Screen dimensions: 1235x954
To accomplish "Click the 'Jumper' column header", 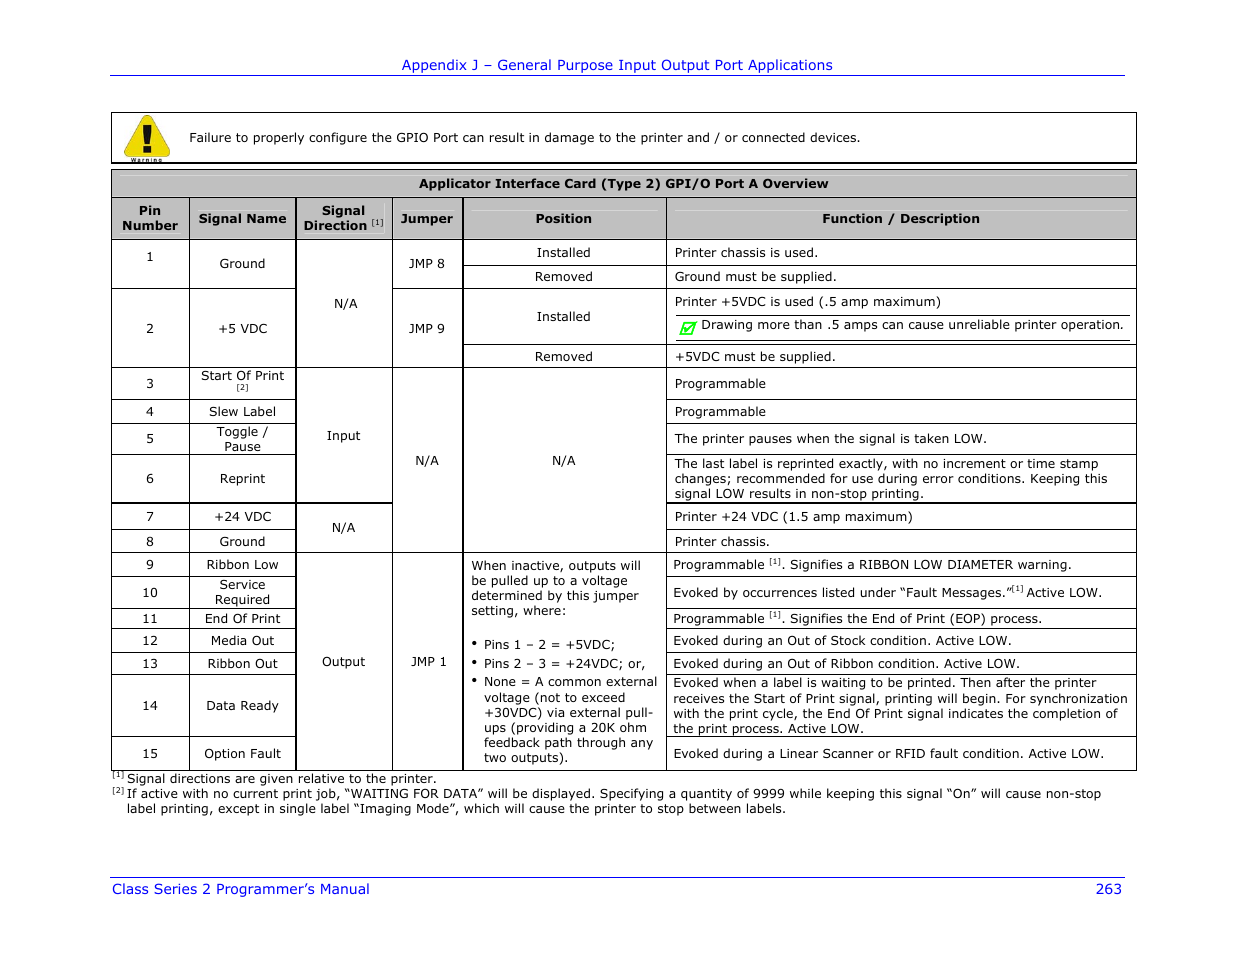I will [427, 219].
